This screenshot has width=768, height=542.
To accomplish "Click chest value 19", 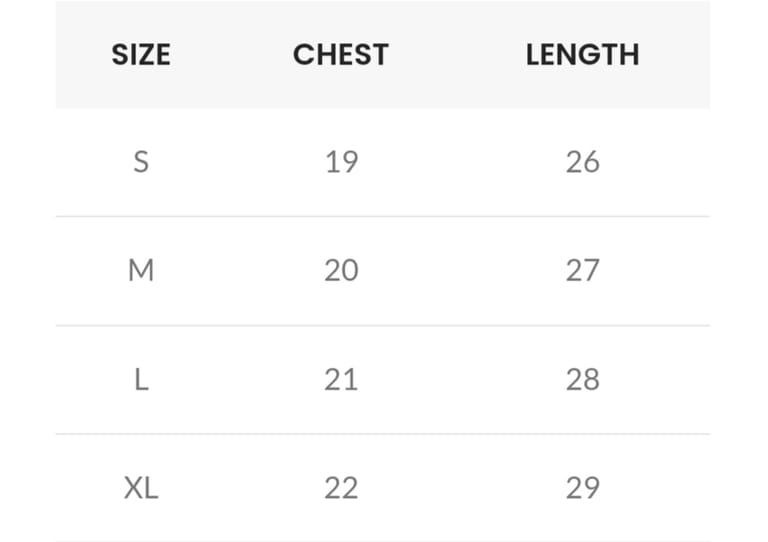I will pos(341,161).
